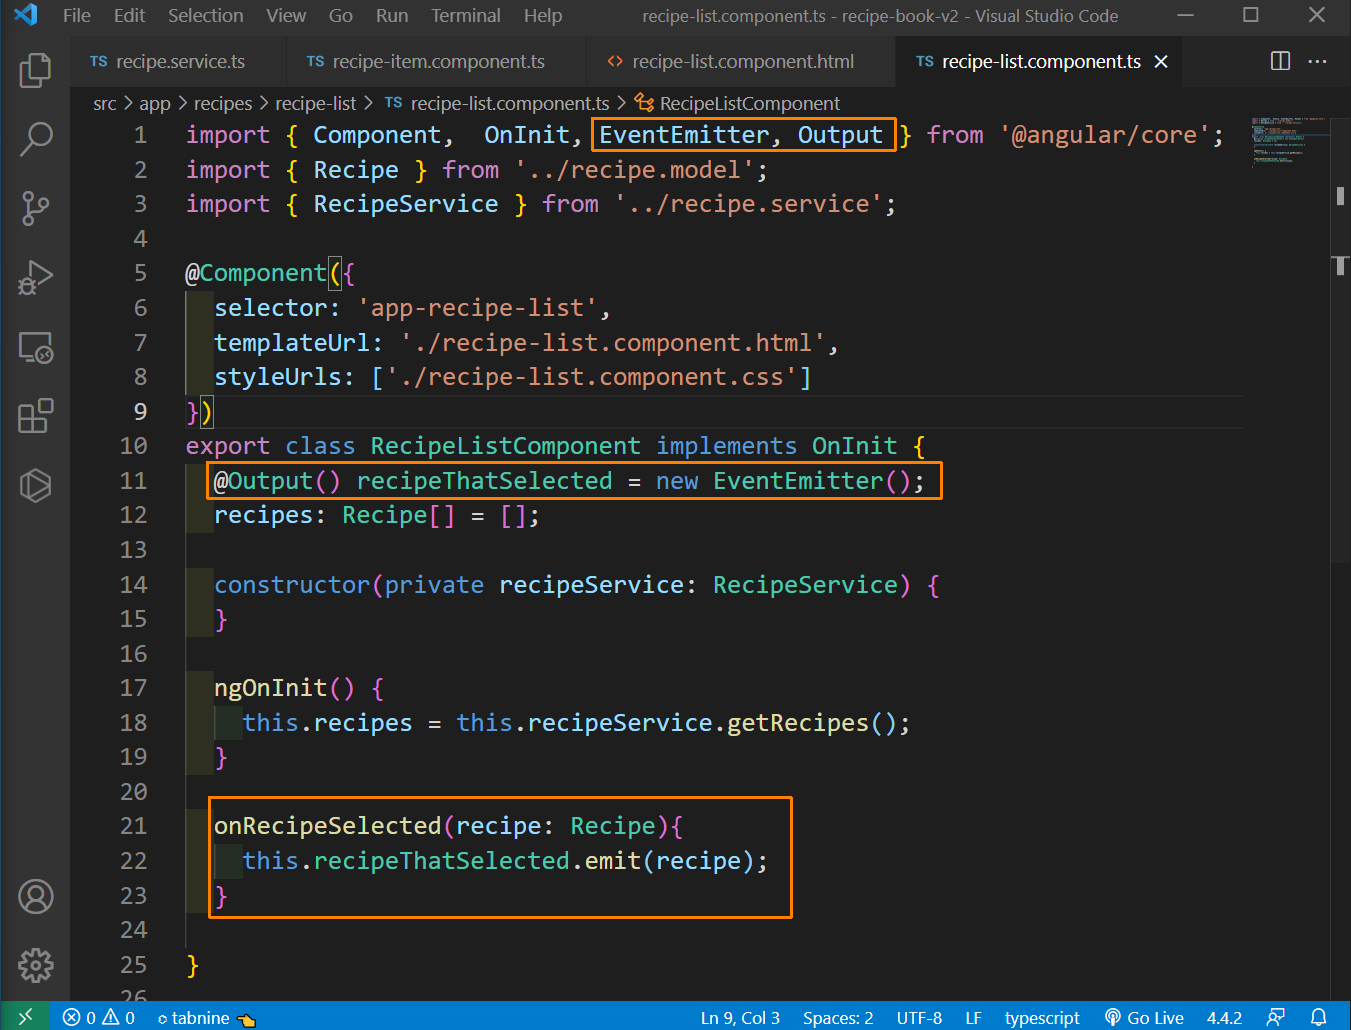Open the Run menu
The image size is (1351, 1030).
tap(392, 16)
